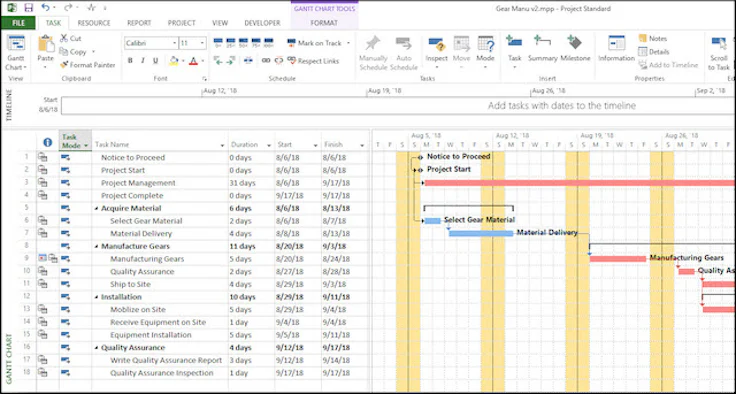Collapse Manufacture Gears summary task
Screen dimensions: 736x394
click(97, 247)
